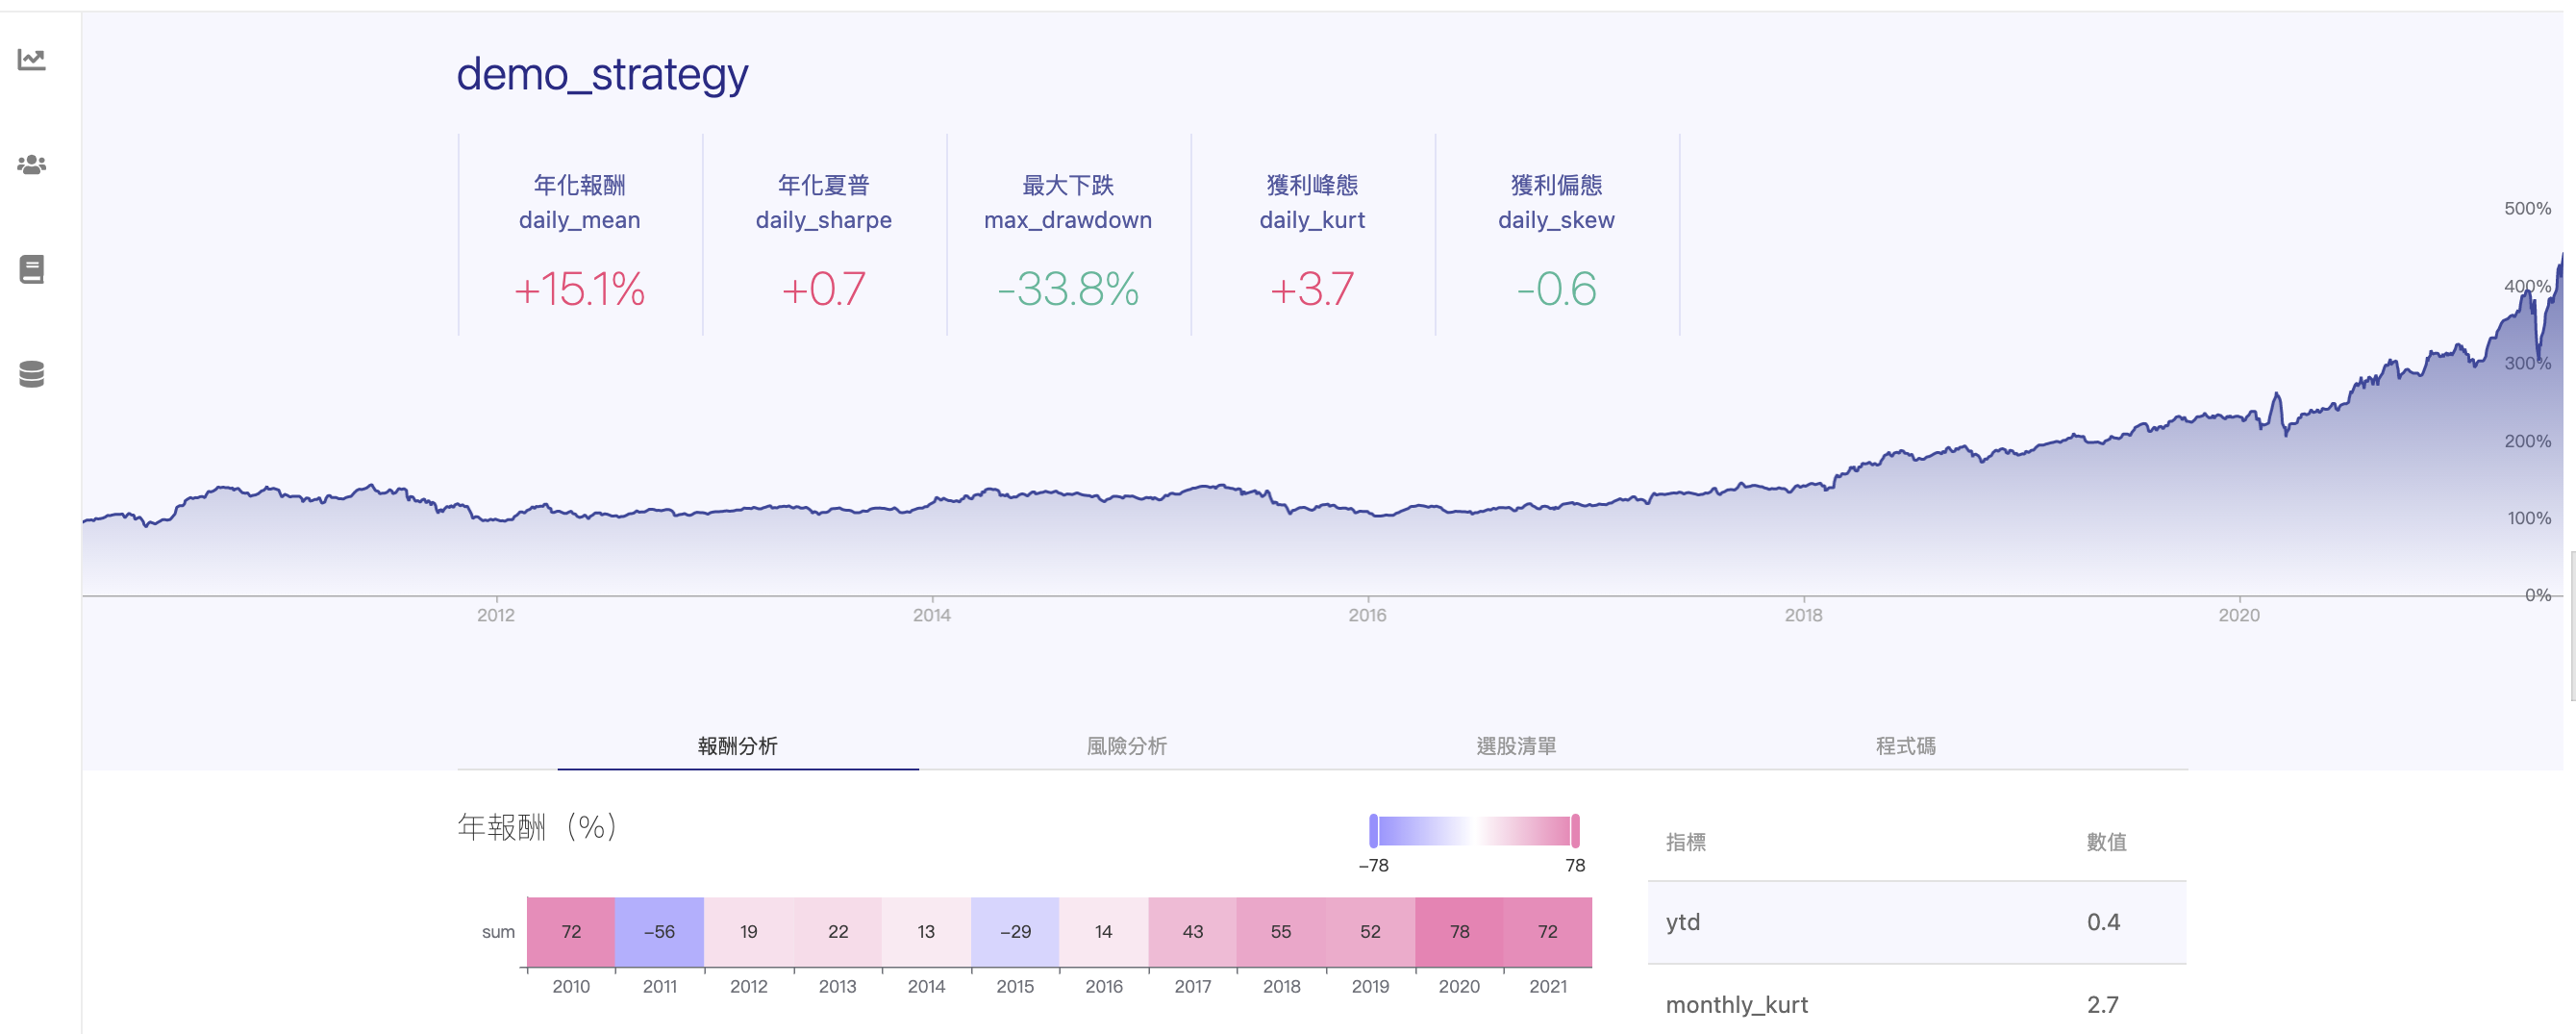Click the right handle of color range slider
This screenshot has height=1034, width=2576.
(x=1575, y=831)
